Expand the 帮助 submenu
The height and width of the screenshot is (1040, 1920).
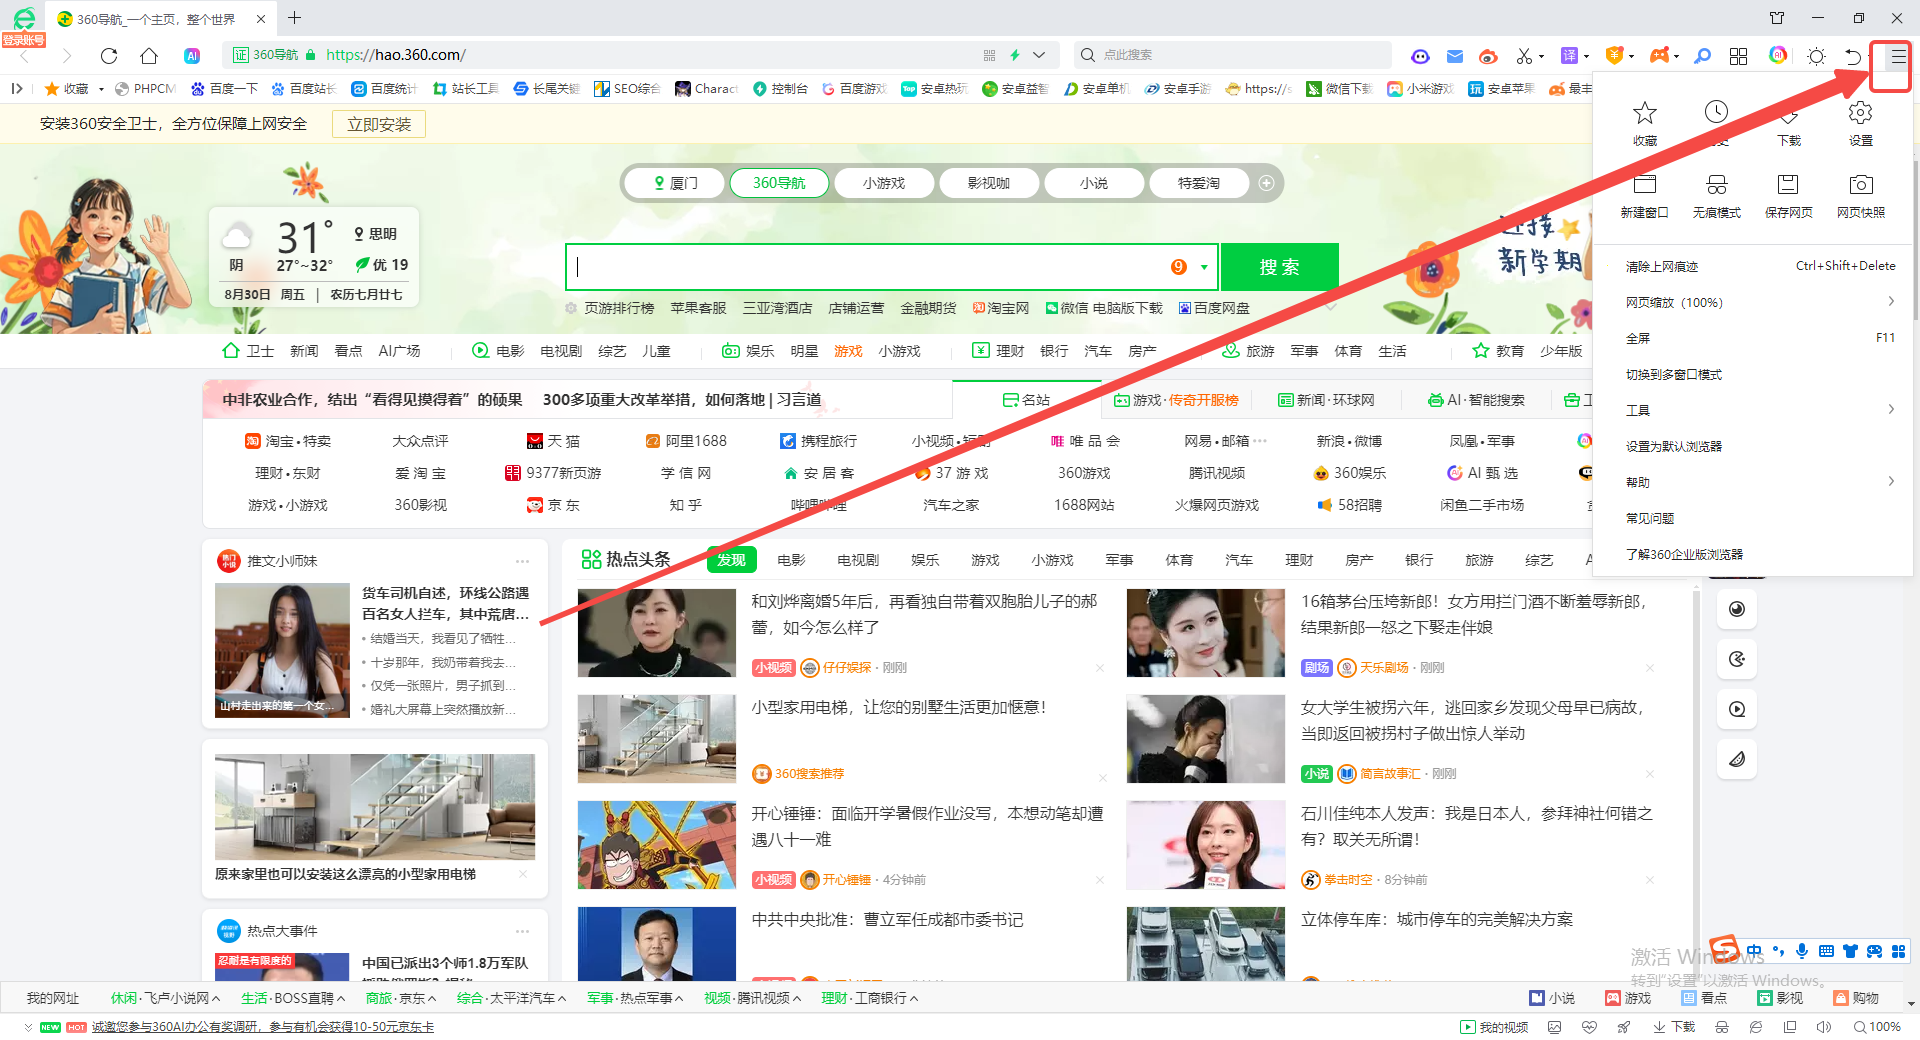[x=1753, y=482]
